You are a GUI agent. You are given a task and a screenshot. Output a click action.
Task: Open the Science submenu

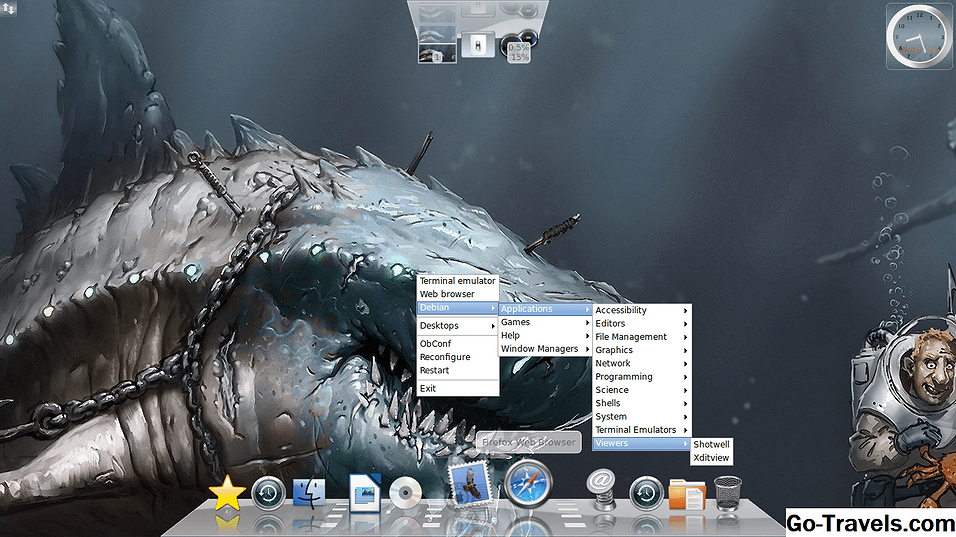(641, 390)
